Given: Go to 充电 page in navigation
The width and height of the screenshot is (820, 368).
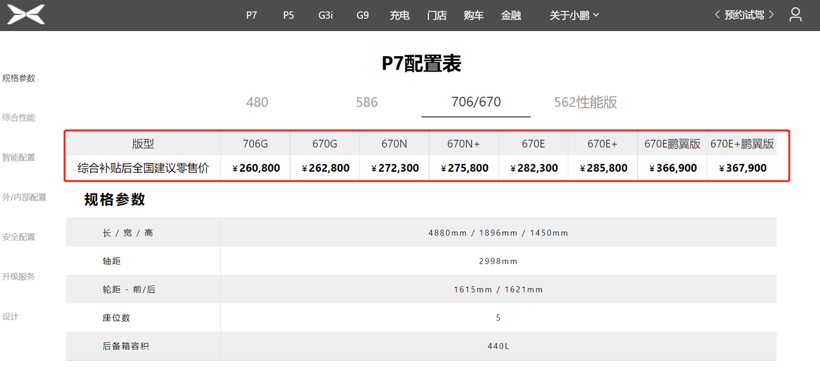Looking at the screenshot, I should 400,15.
